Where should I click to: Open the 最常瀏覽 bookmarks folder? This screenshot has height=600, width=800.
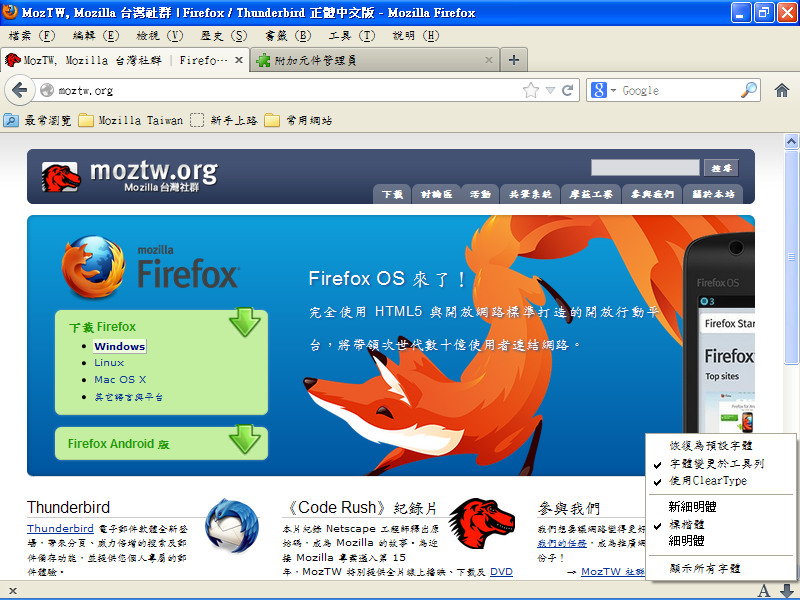38,120
